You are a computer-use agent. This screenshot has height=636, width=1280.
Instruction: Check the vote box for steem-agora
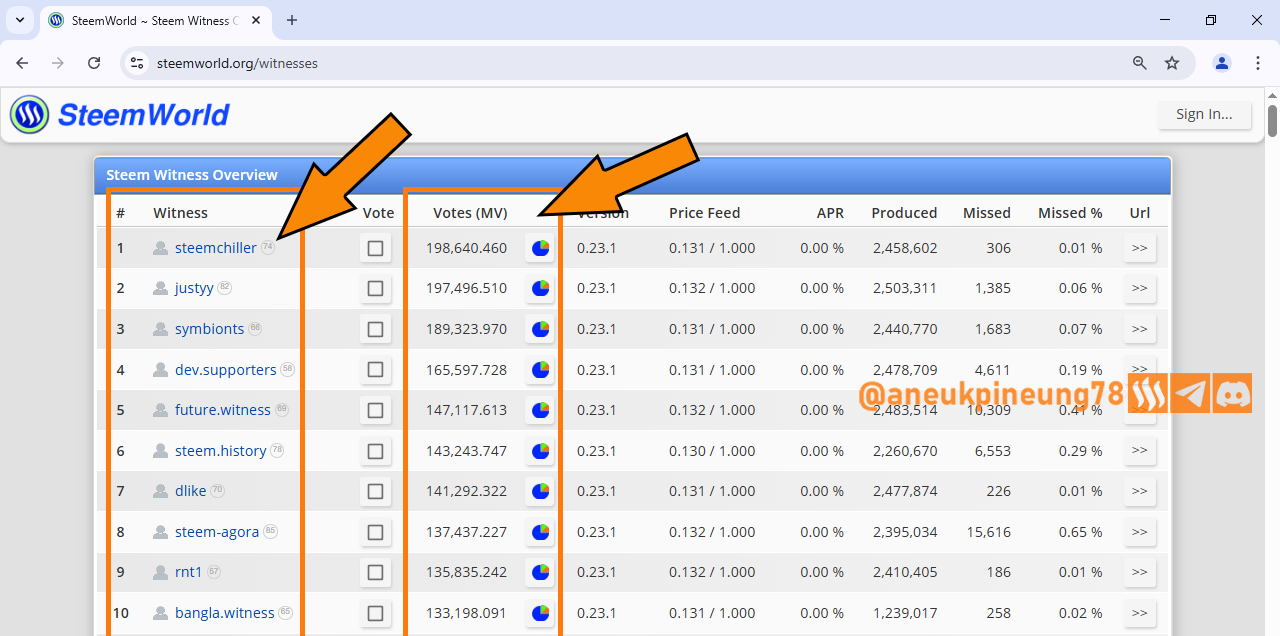(375, 532)
